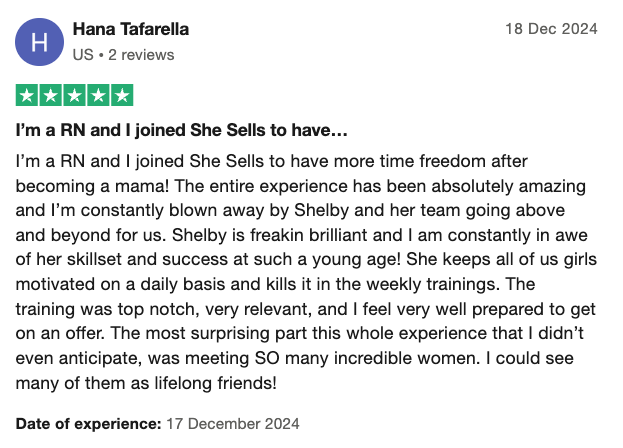Click the fourth green rating star
Screen dimensions: 623x448
coord(99,95)
